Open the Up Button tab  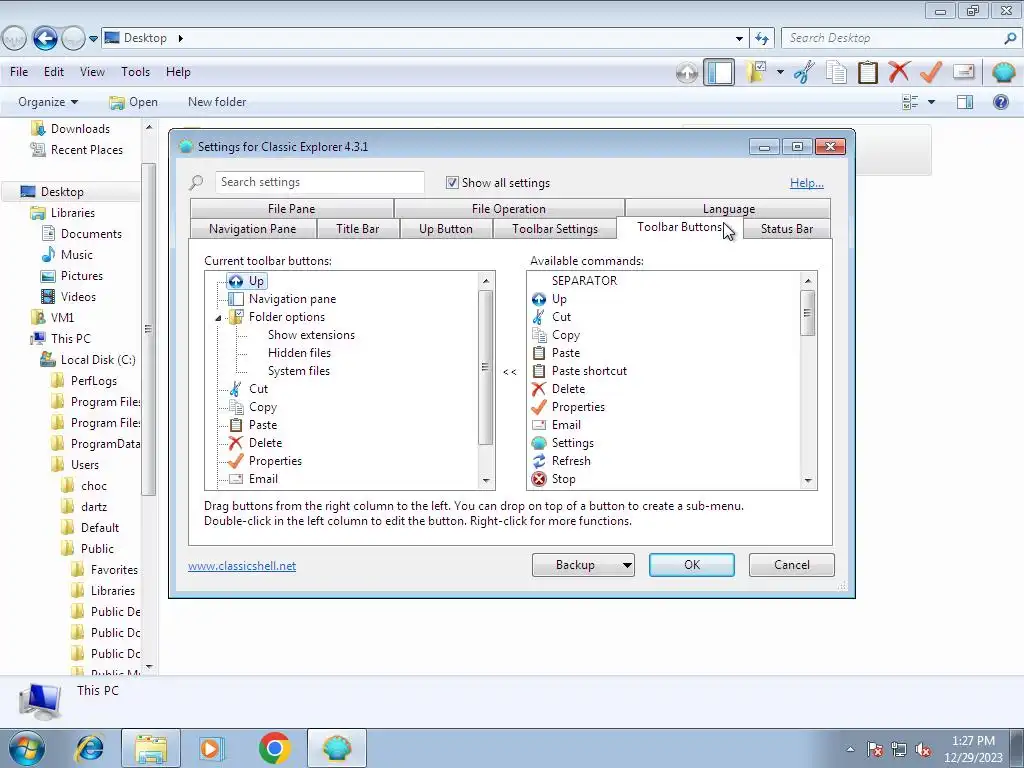coord(445,229)
